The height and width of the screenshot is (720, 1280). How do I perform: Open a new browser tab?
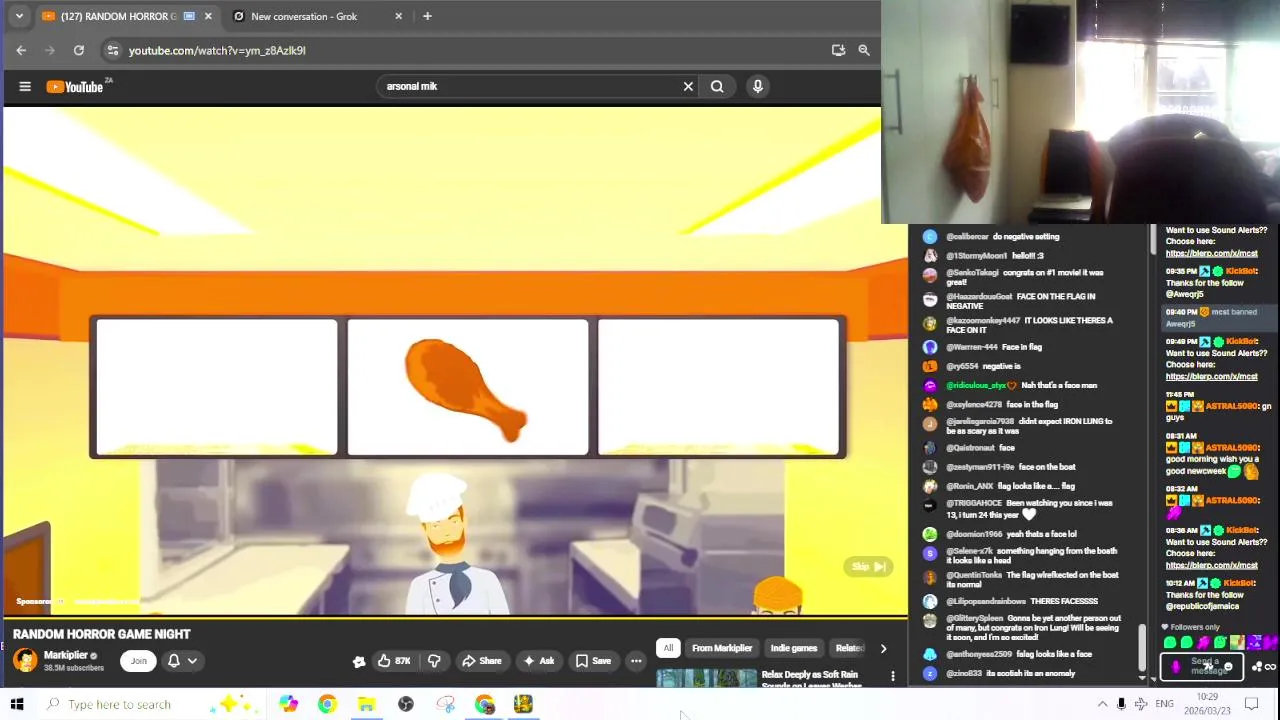pos(427,16)
